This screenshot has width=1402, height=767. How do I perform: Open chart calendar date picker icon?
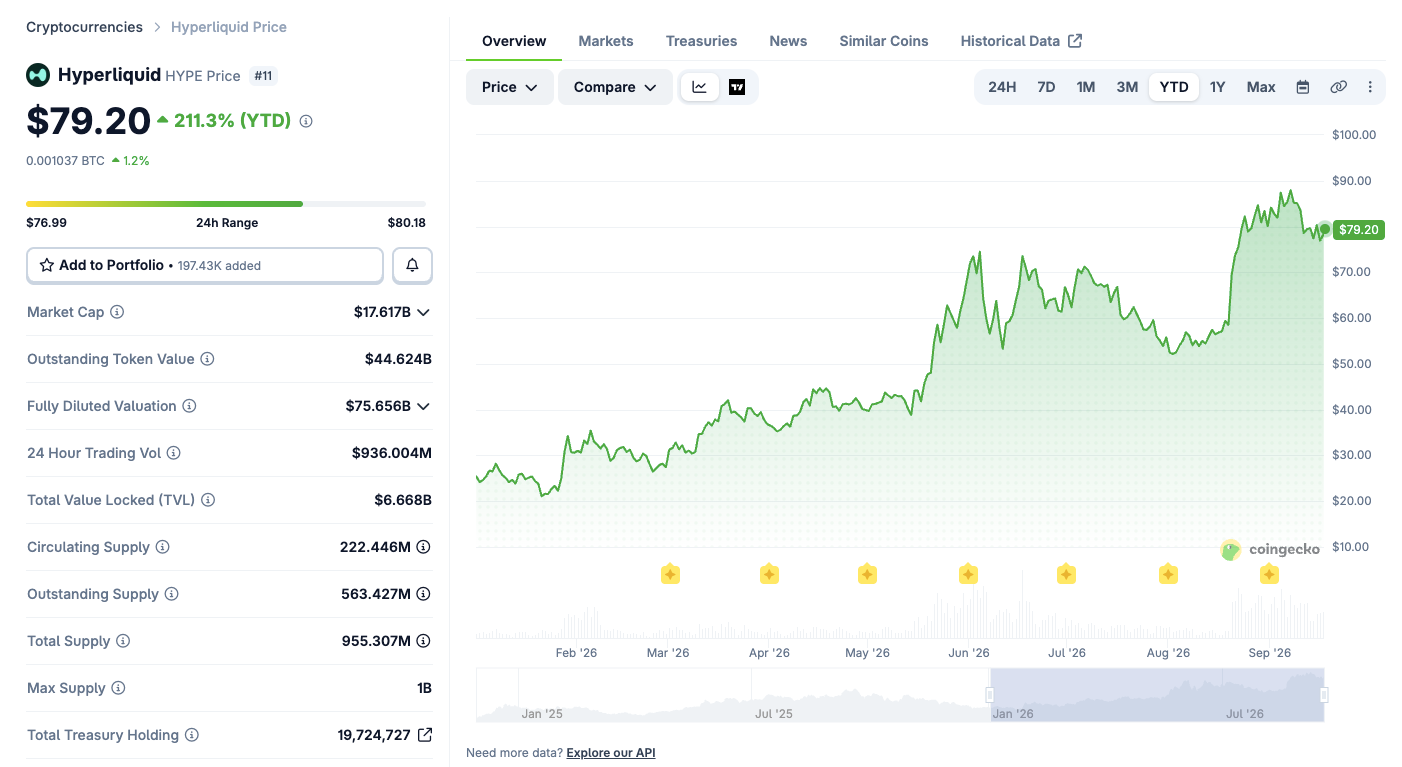click(1303, 87)
